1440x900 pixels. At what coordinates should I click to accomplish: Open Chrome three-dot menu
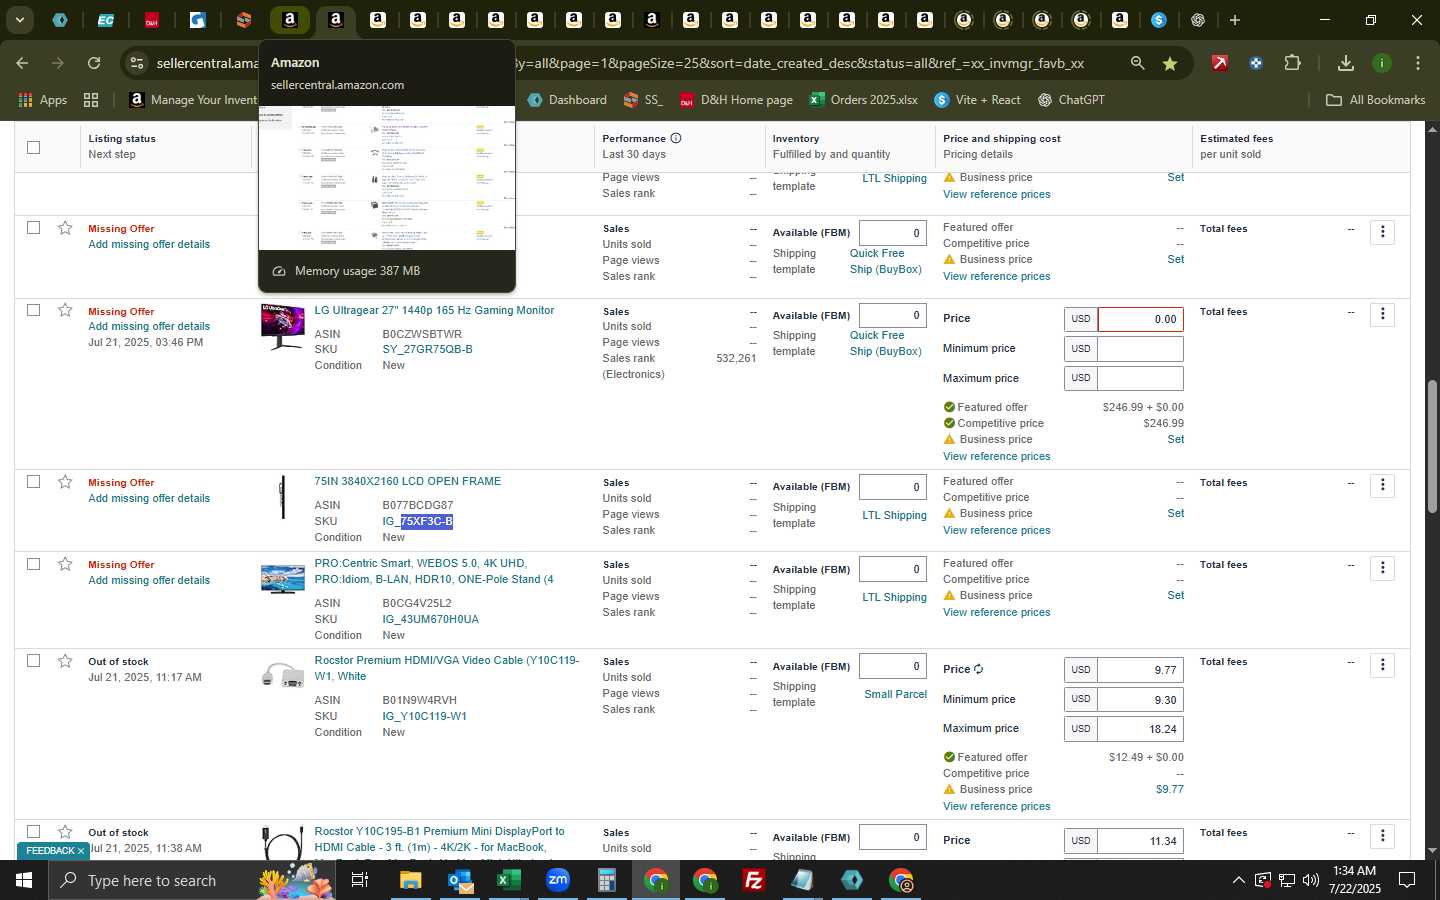pos(1418,63)
